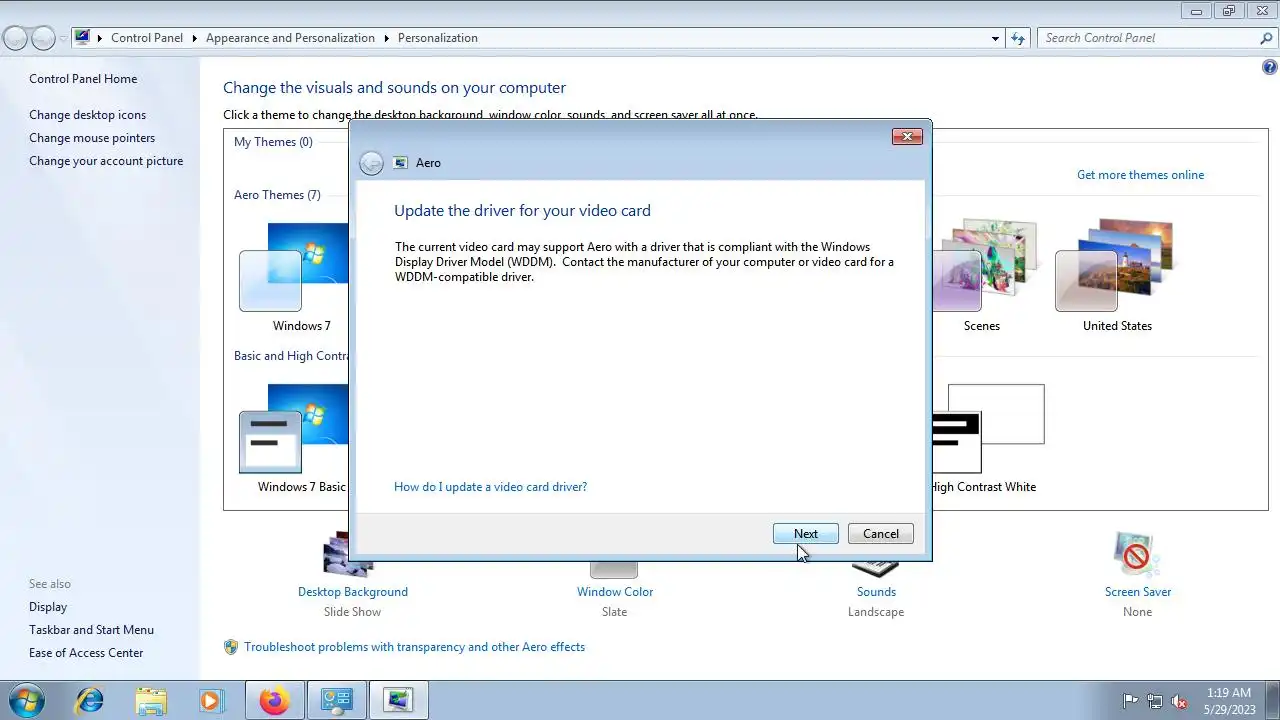Click the Forward navigation button
1280x720 pixels.
43,38
